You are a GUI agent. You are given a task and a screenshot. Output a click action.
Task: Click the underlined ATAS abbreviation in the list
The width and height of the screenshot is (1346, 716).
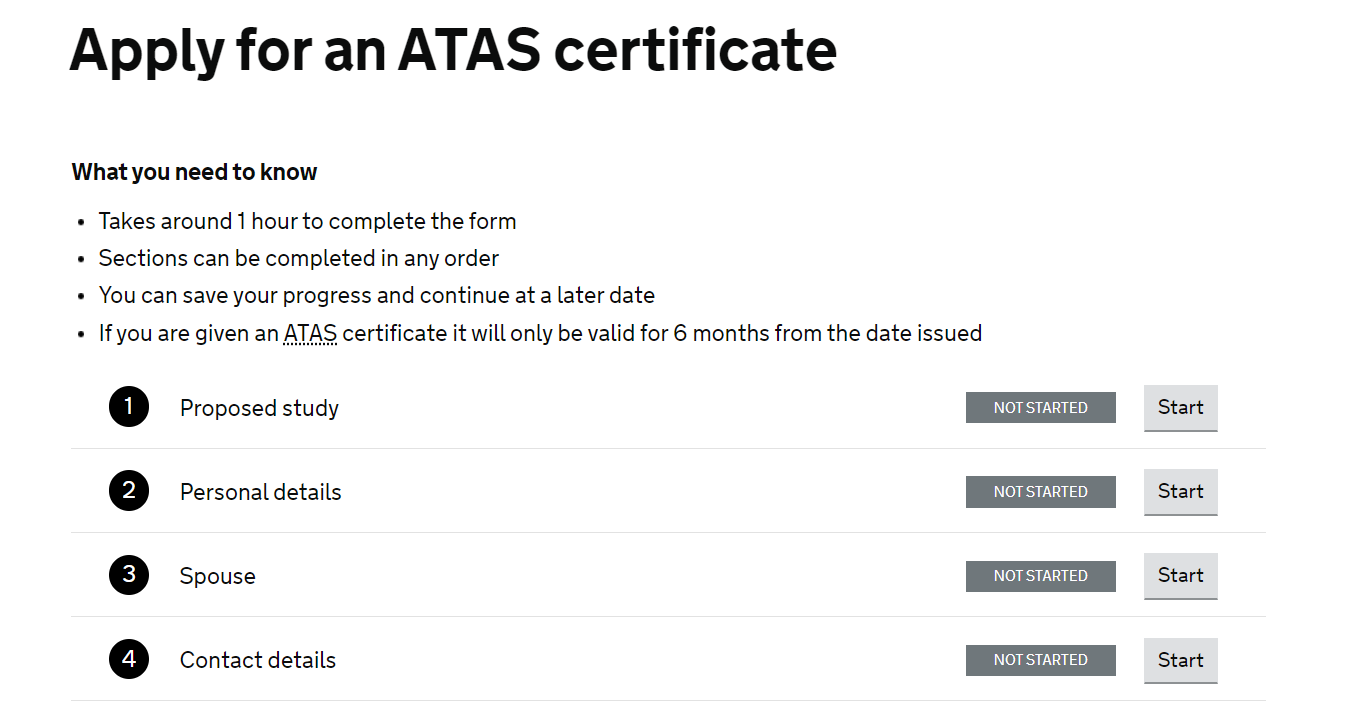(x=310, y=333)
